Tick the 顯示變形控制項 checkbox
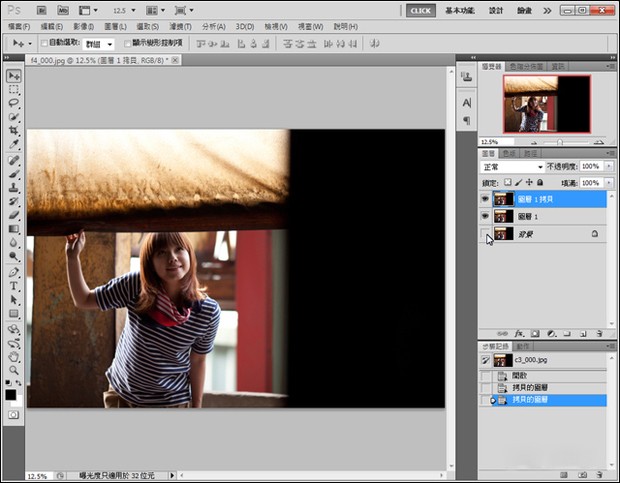Viewport: 620px width, 483px height. tap(128, 44)
